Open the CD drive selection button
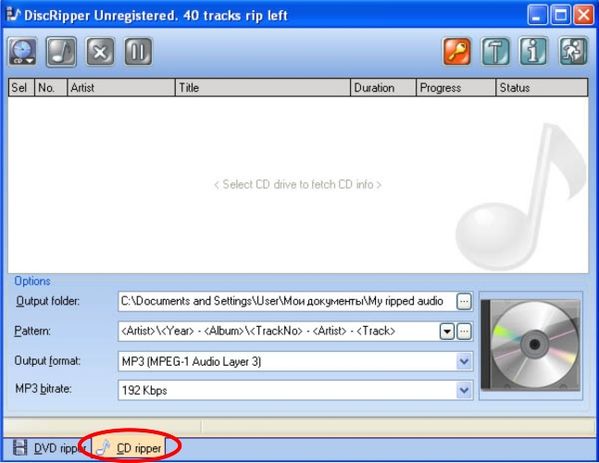Image resolution: width=599 pixels, height=463 pixels. (x=23, y=52)
